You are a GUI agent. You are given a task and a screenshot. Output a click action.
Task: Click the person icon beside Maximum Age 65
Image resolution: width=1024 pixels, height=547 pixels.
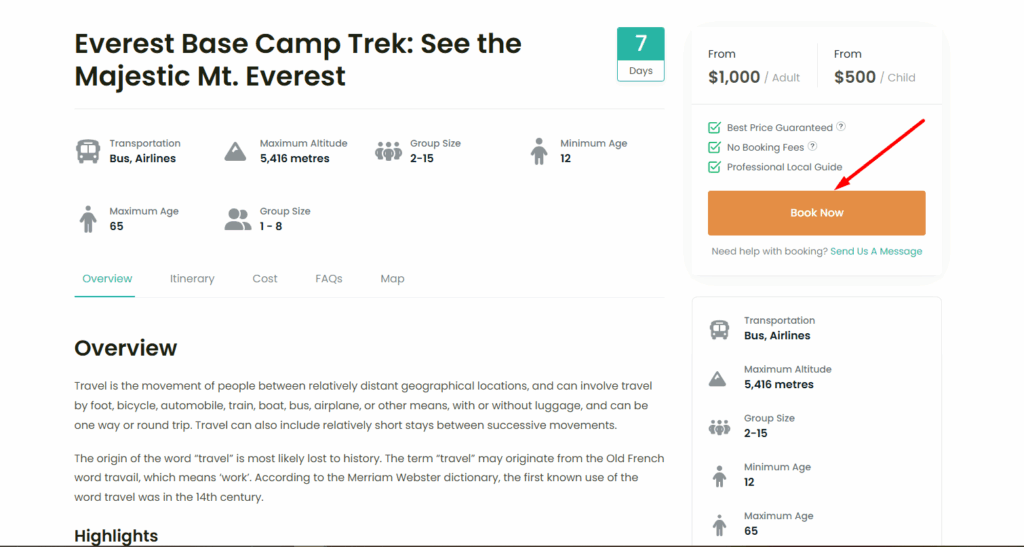pos(88,219)
